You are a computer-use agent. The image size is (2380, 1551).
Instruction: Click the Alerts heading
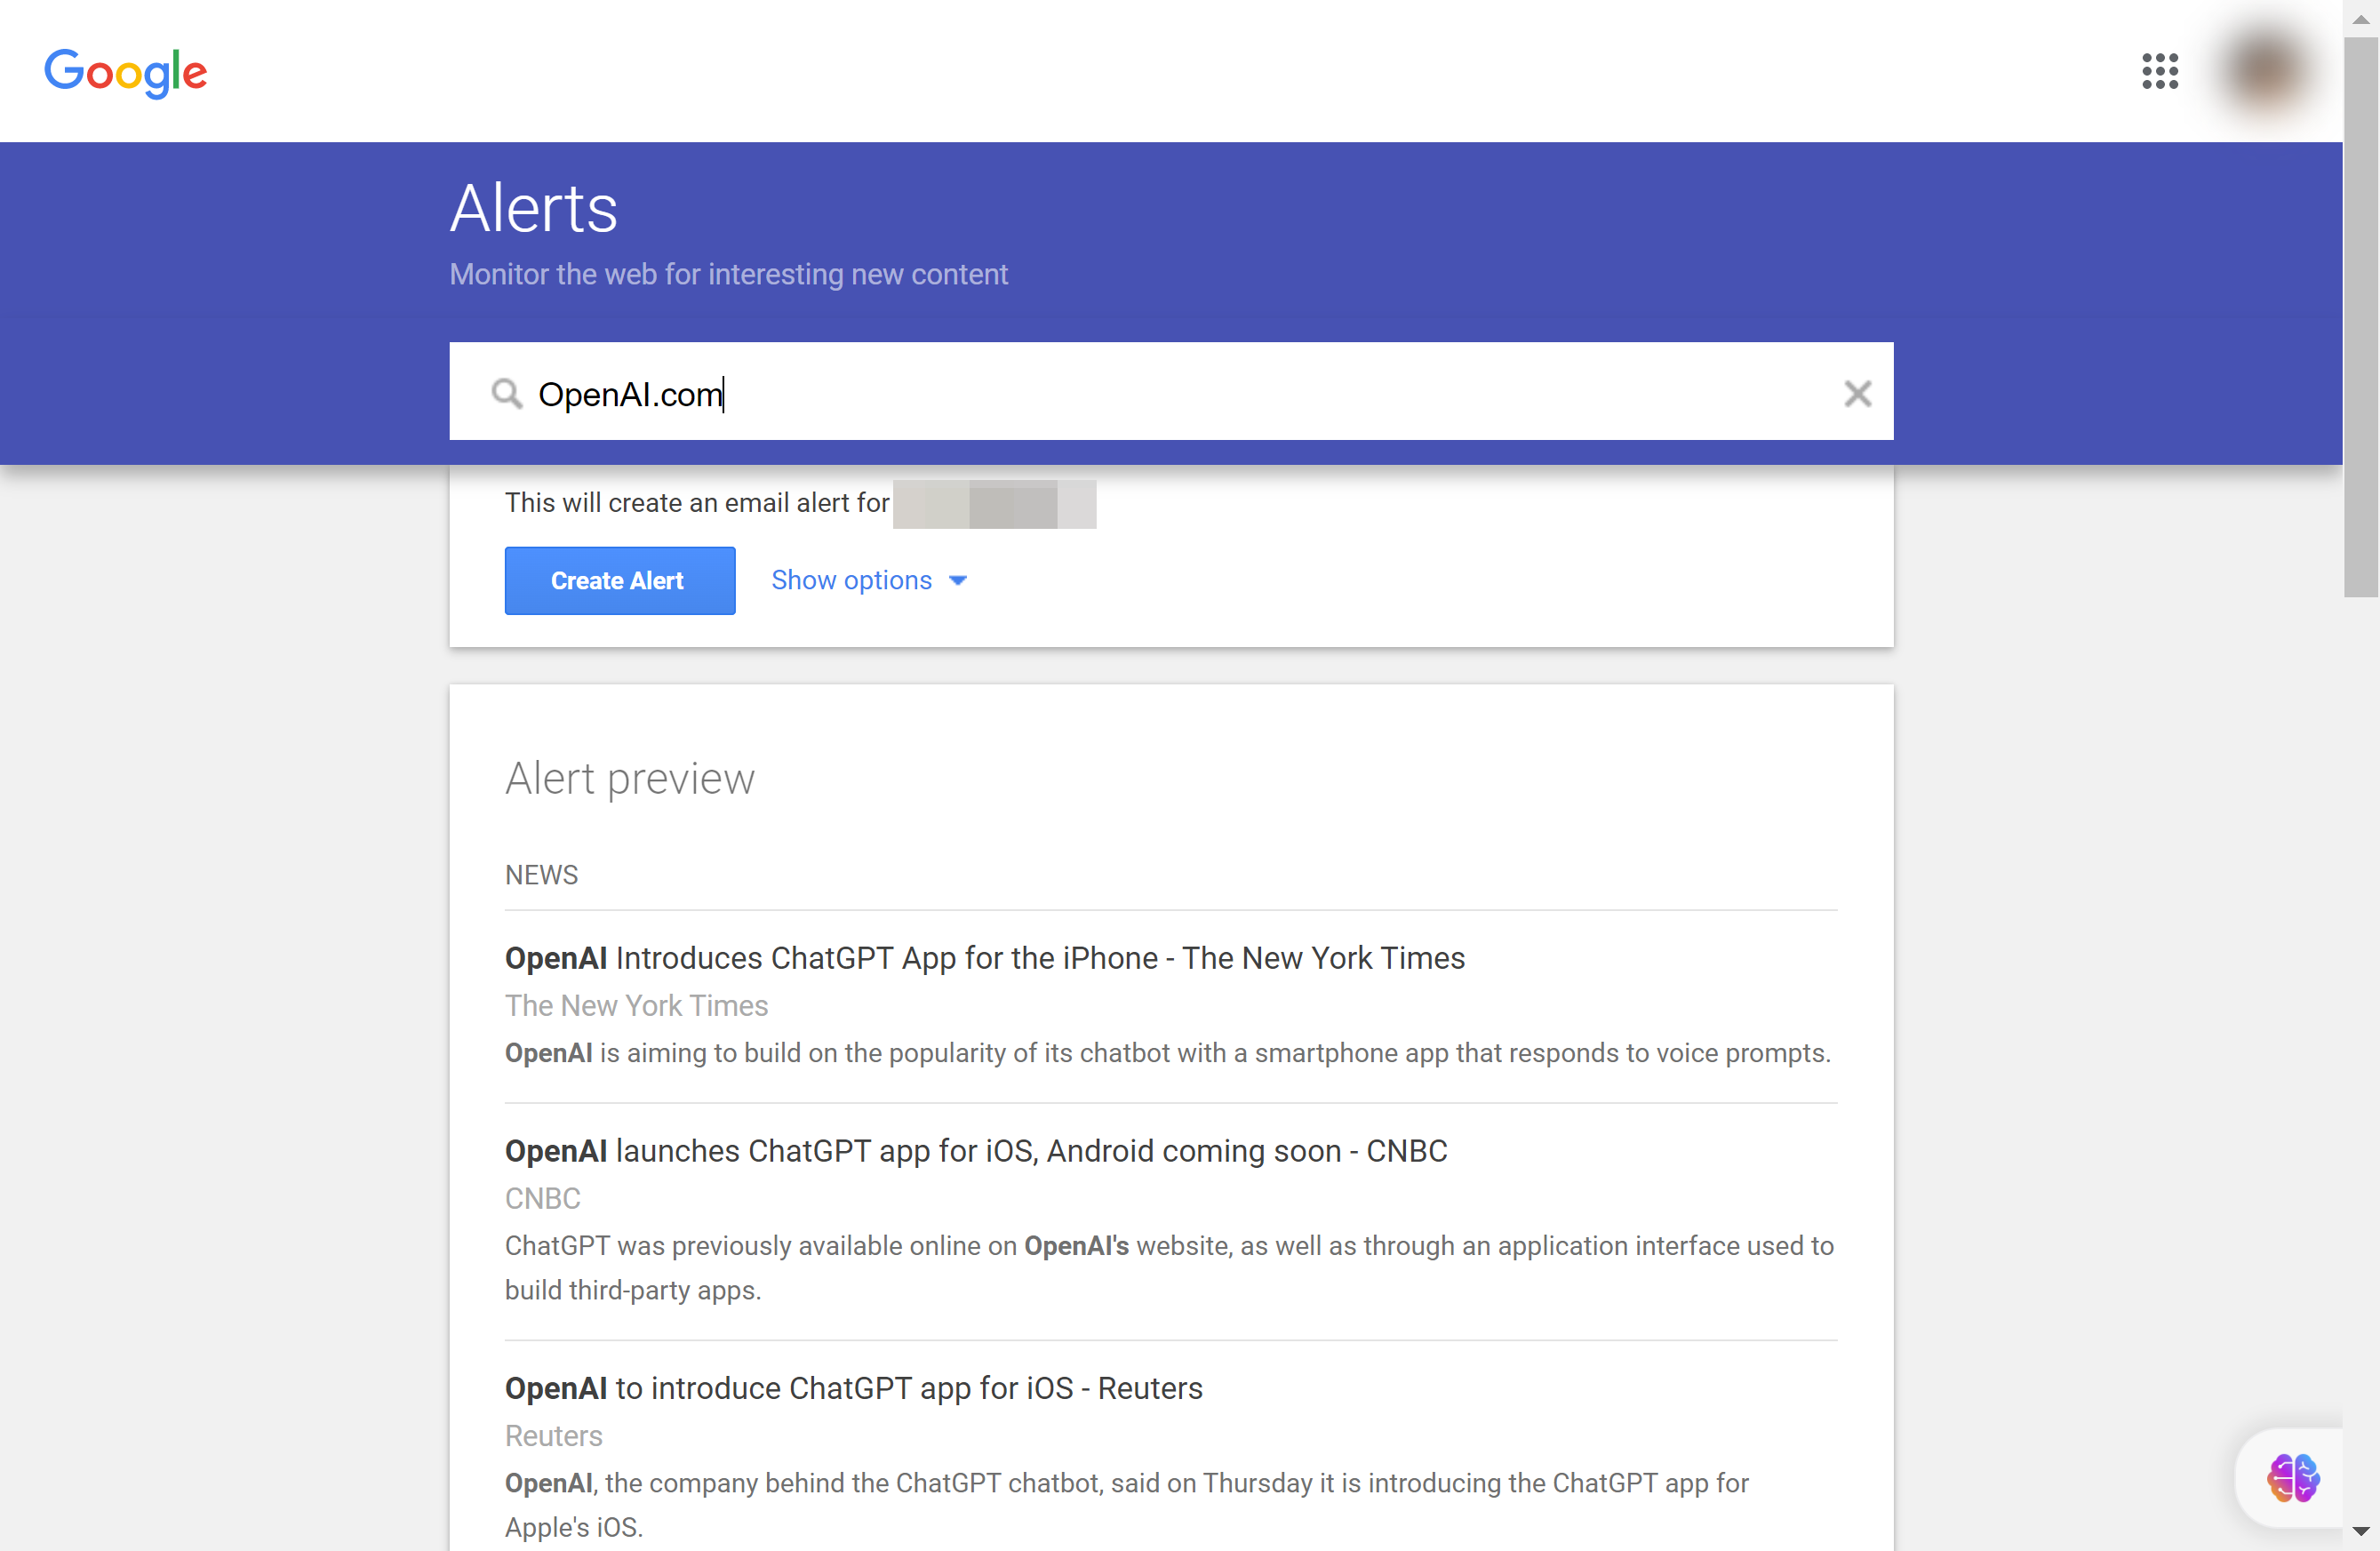(533, 208)
